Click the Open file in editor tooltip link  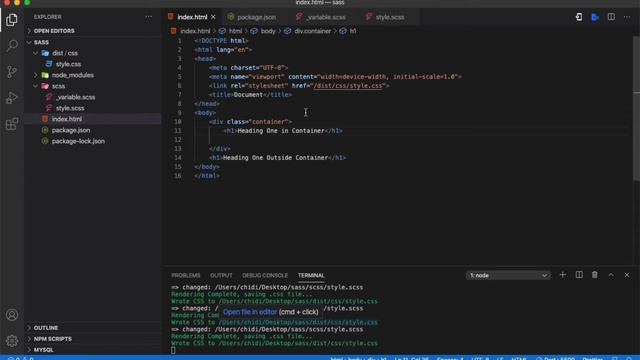250,312
